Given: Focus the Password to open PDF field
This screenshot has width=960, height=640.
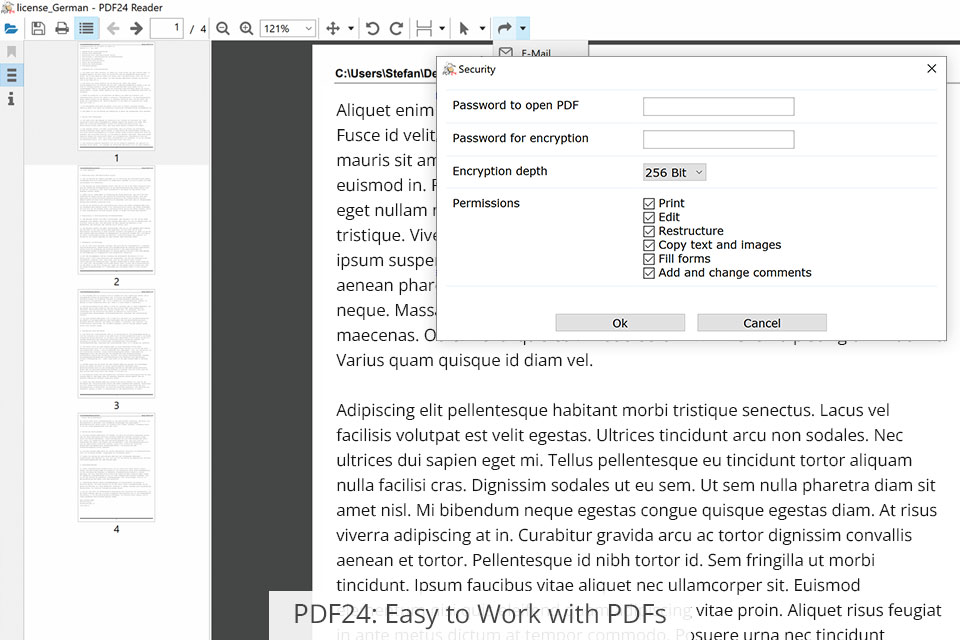Looking at the screenshot, I should (718, 107).
